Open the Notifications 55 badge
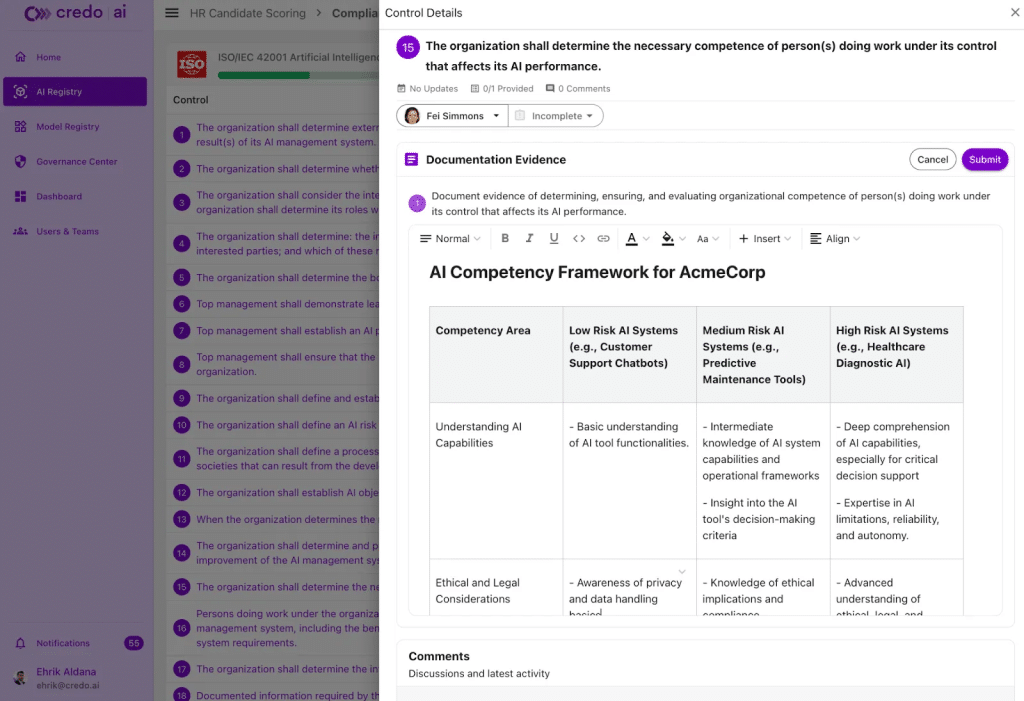This screenshot has width=1024, height=701. pyautogui.click(x=134, y=643)
